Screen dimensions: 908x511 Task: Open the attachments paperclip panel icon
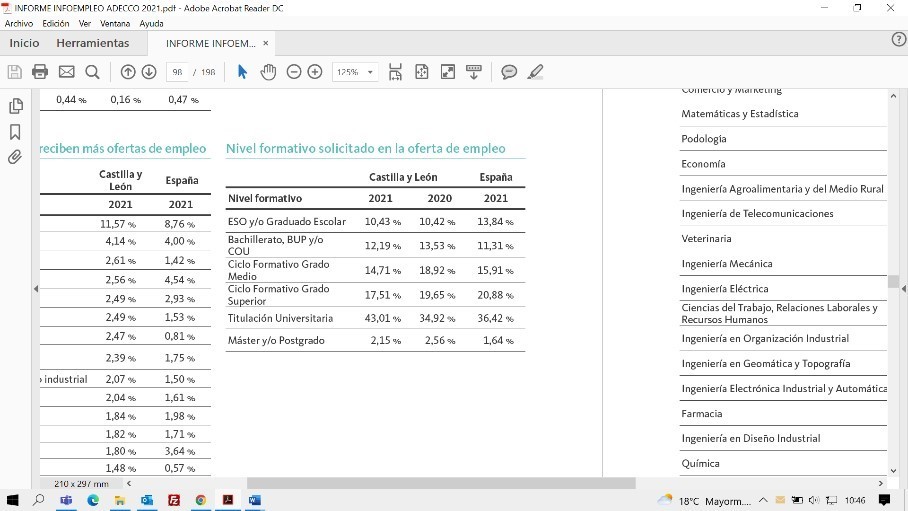pos(15,157)
